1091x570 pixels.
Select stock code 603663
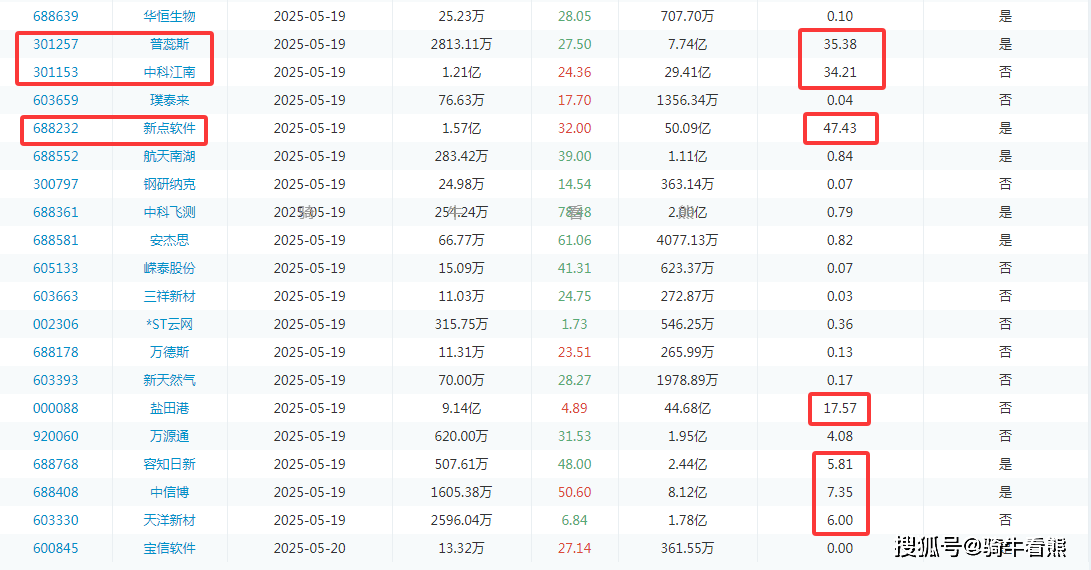[56, 296]
